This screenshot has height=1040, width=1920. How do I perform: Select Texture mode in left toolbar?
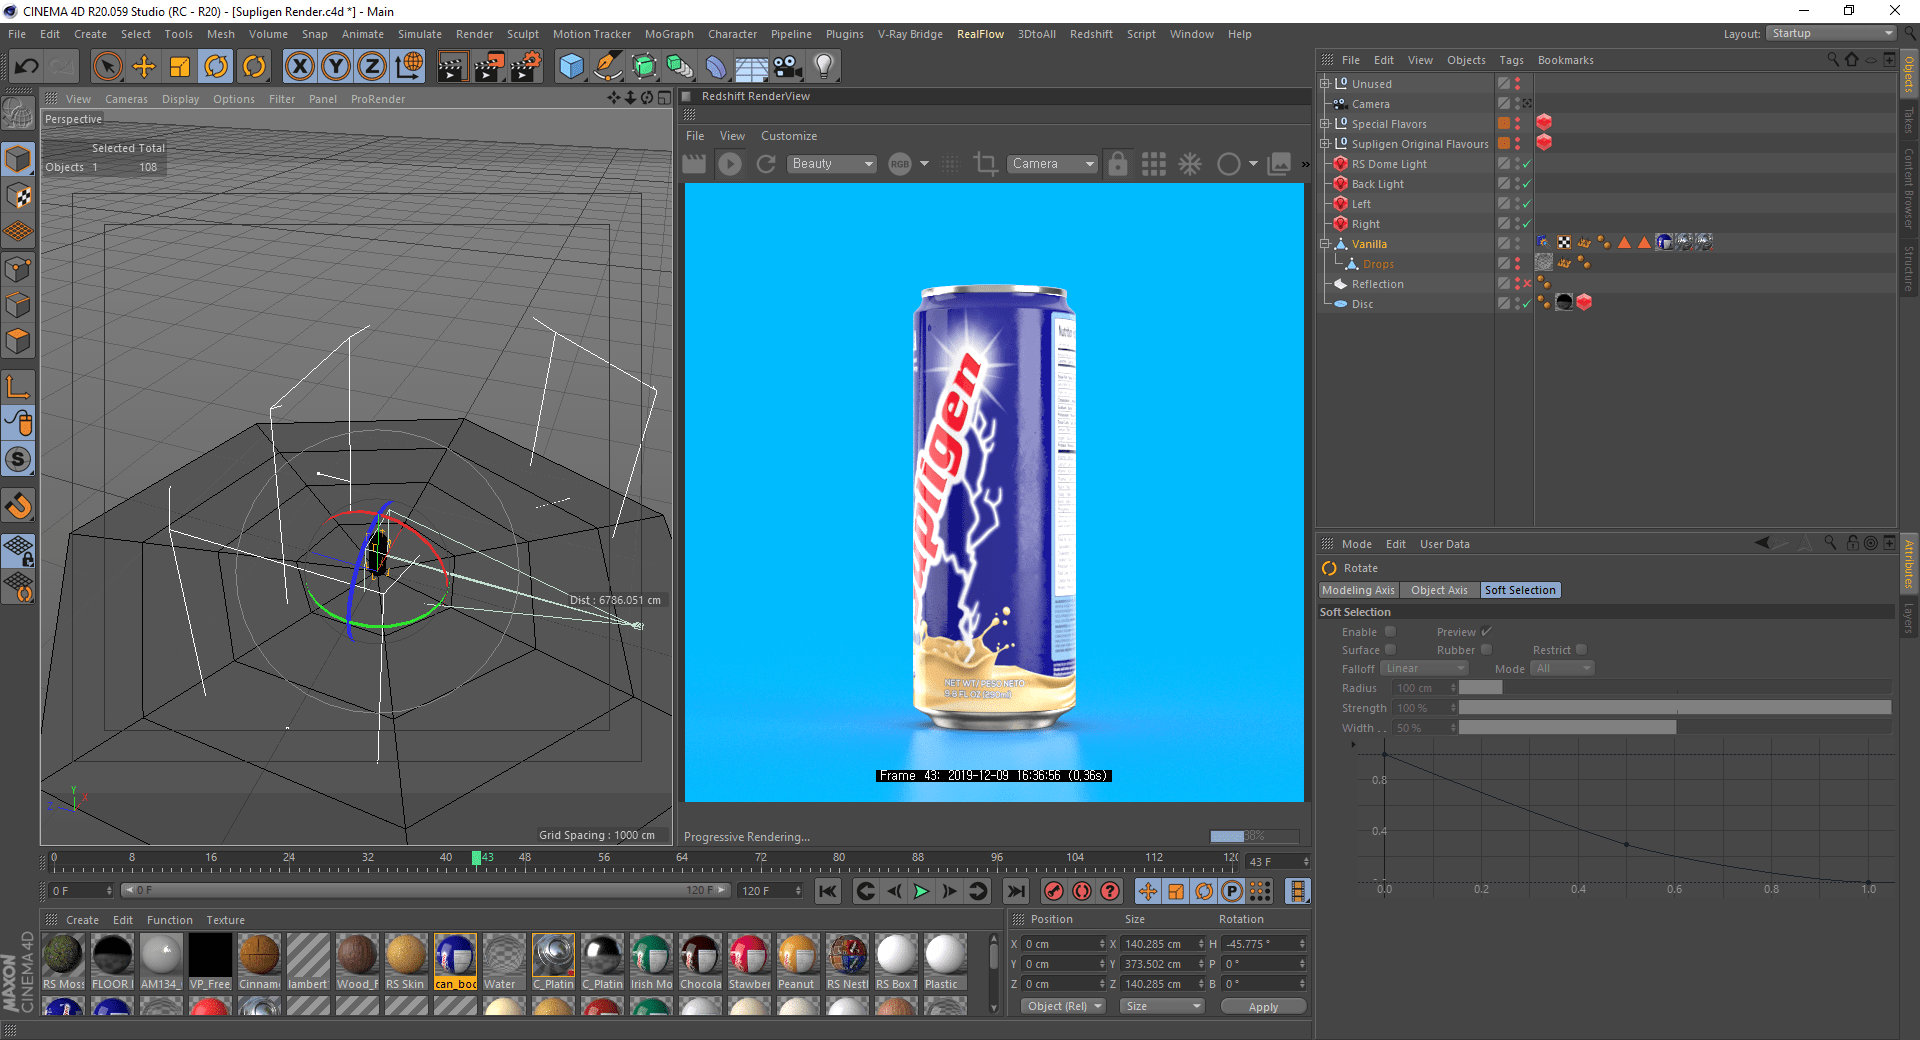(19, 196)
